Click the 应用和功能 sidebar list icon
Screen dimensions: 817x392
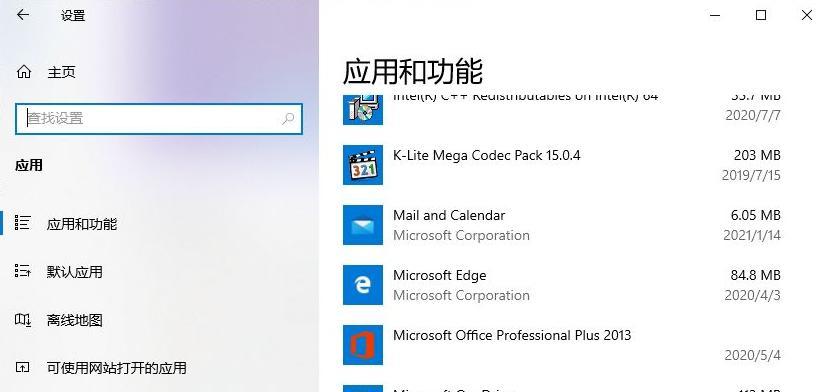23,223
